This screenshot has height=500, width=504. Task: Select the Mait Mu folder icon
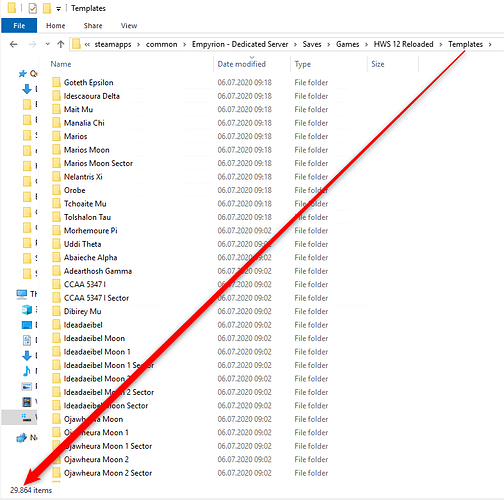[x=56, y=109]
